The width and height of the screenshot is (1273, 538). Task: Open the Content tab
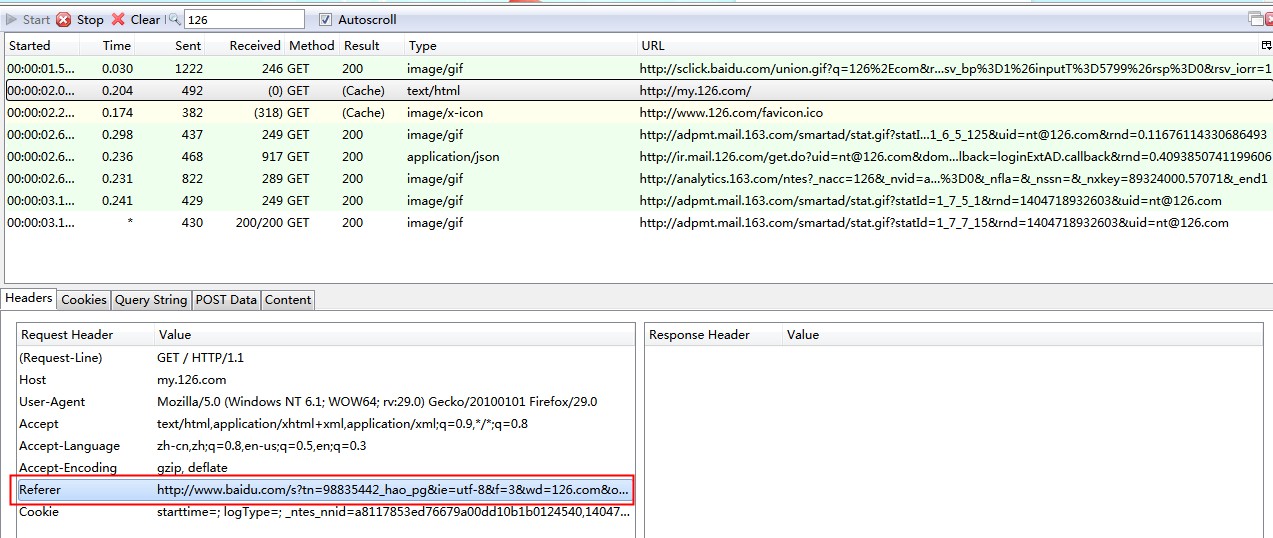288,300
